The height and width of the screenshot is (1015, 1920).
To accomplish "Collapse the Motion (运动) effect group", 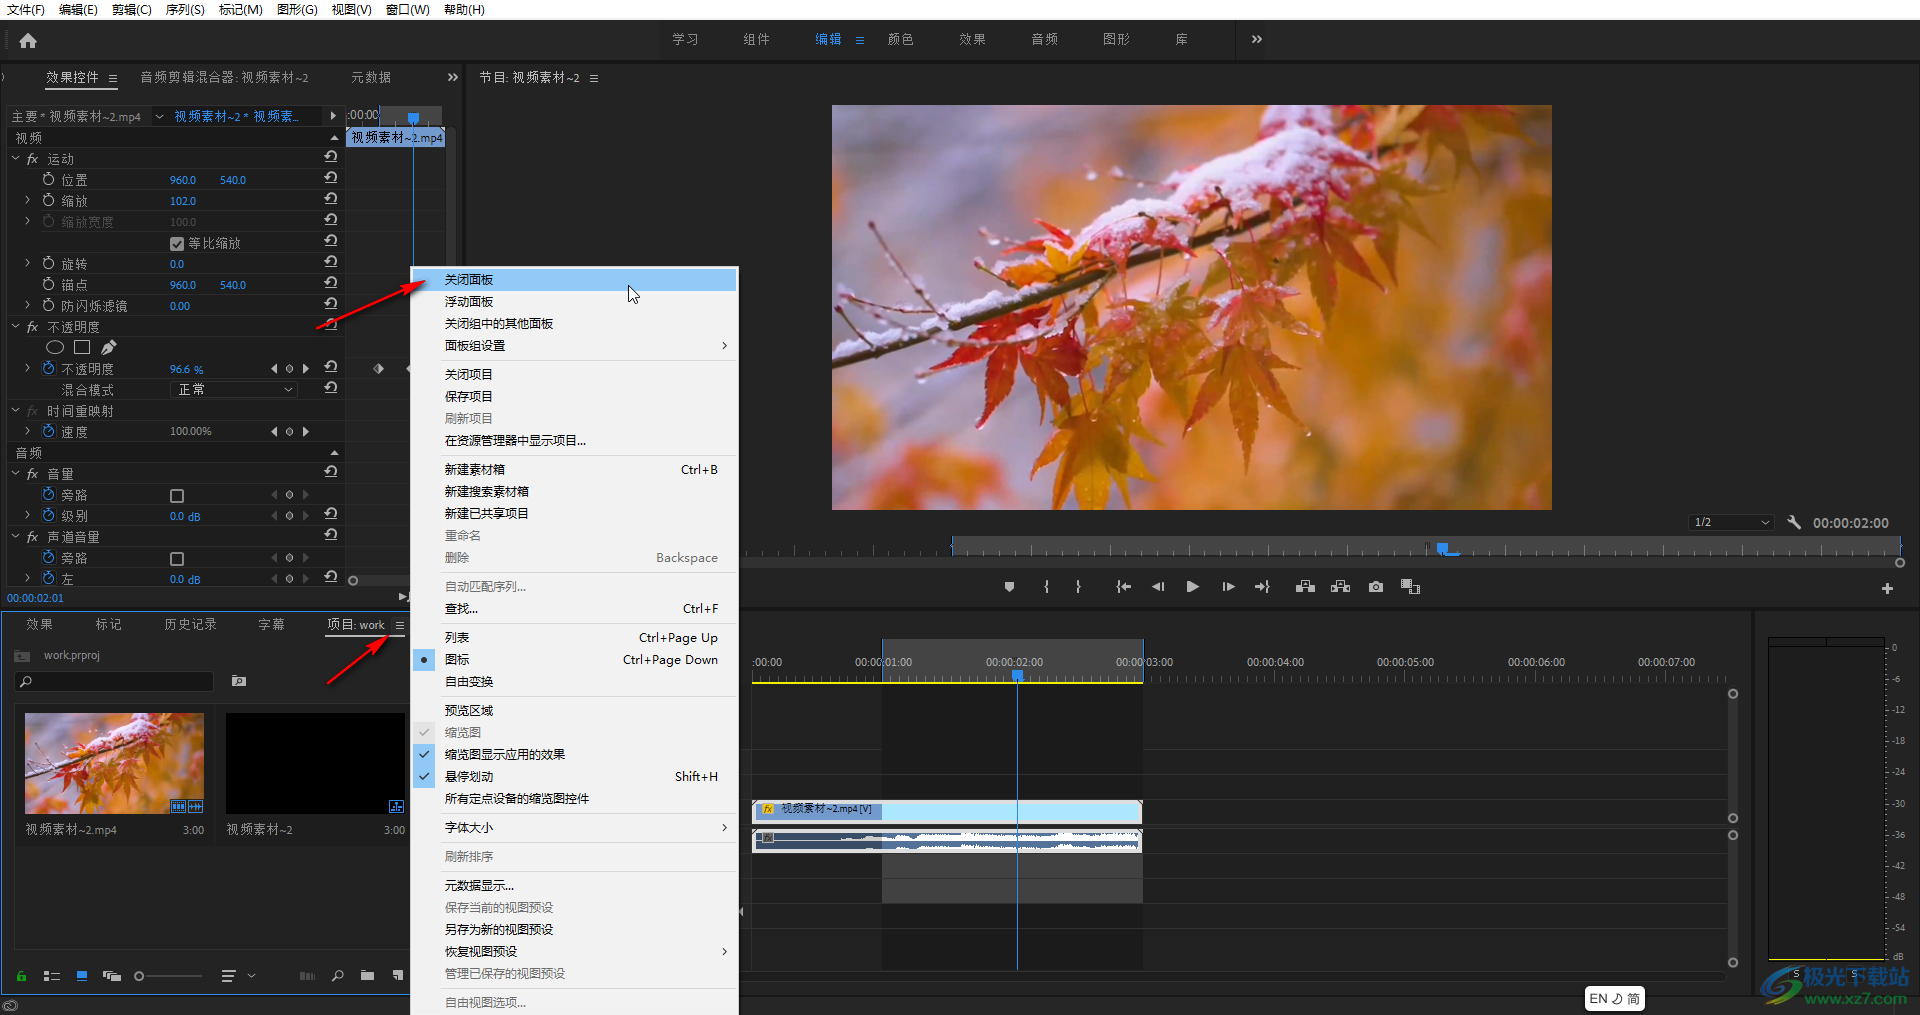I will (x=16, y=158).
